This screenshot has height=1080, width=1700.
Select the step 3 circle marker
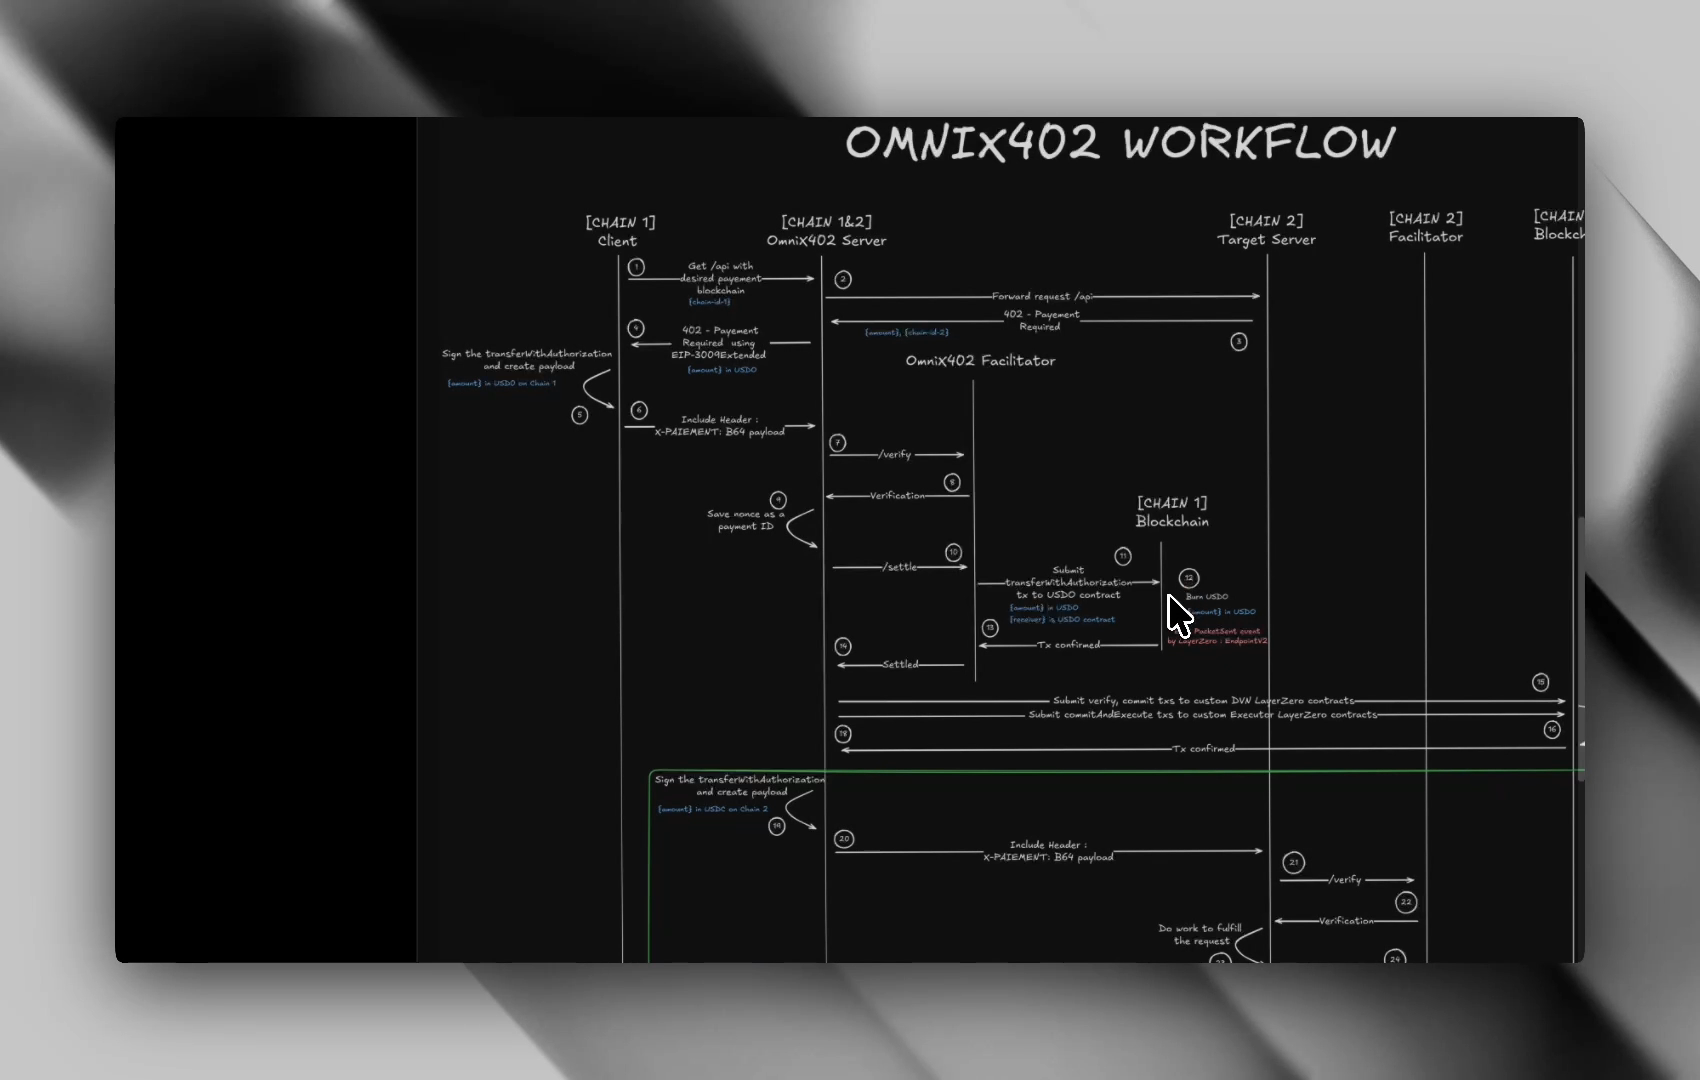1238,342
